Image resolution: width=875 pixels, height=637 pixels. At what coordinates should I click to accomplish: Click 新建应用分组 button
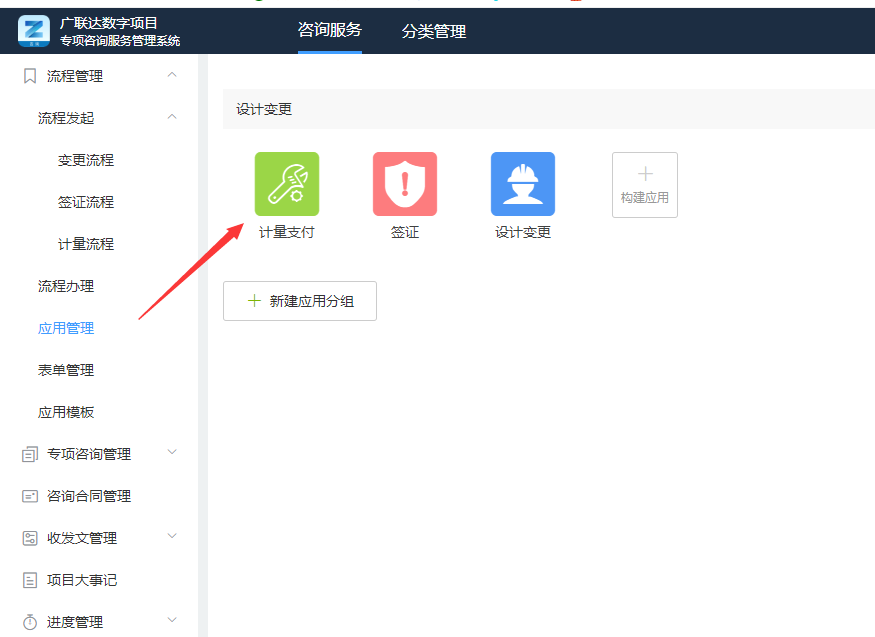pyautogui.click(x=300, y=301)
